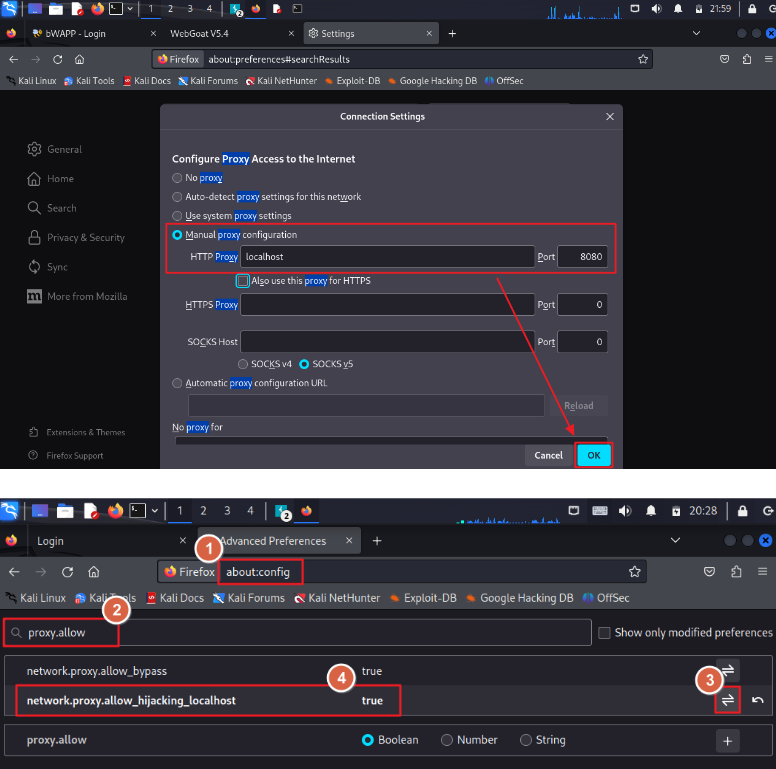
Task: Click back arrow in upper Firefox toolbar
Action: [x=14, y=59]
